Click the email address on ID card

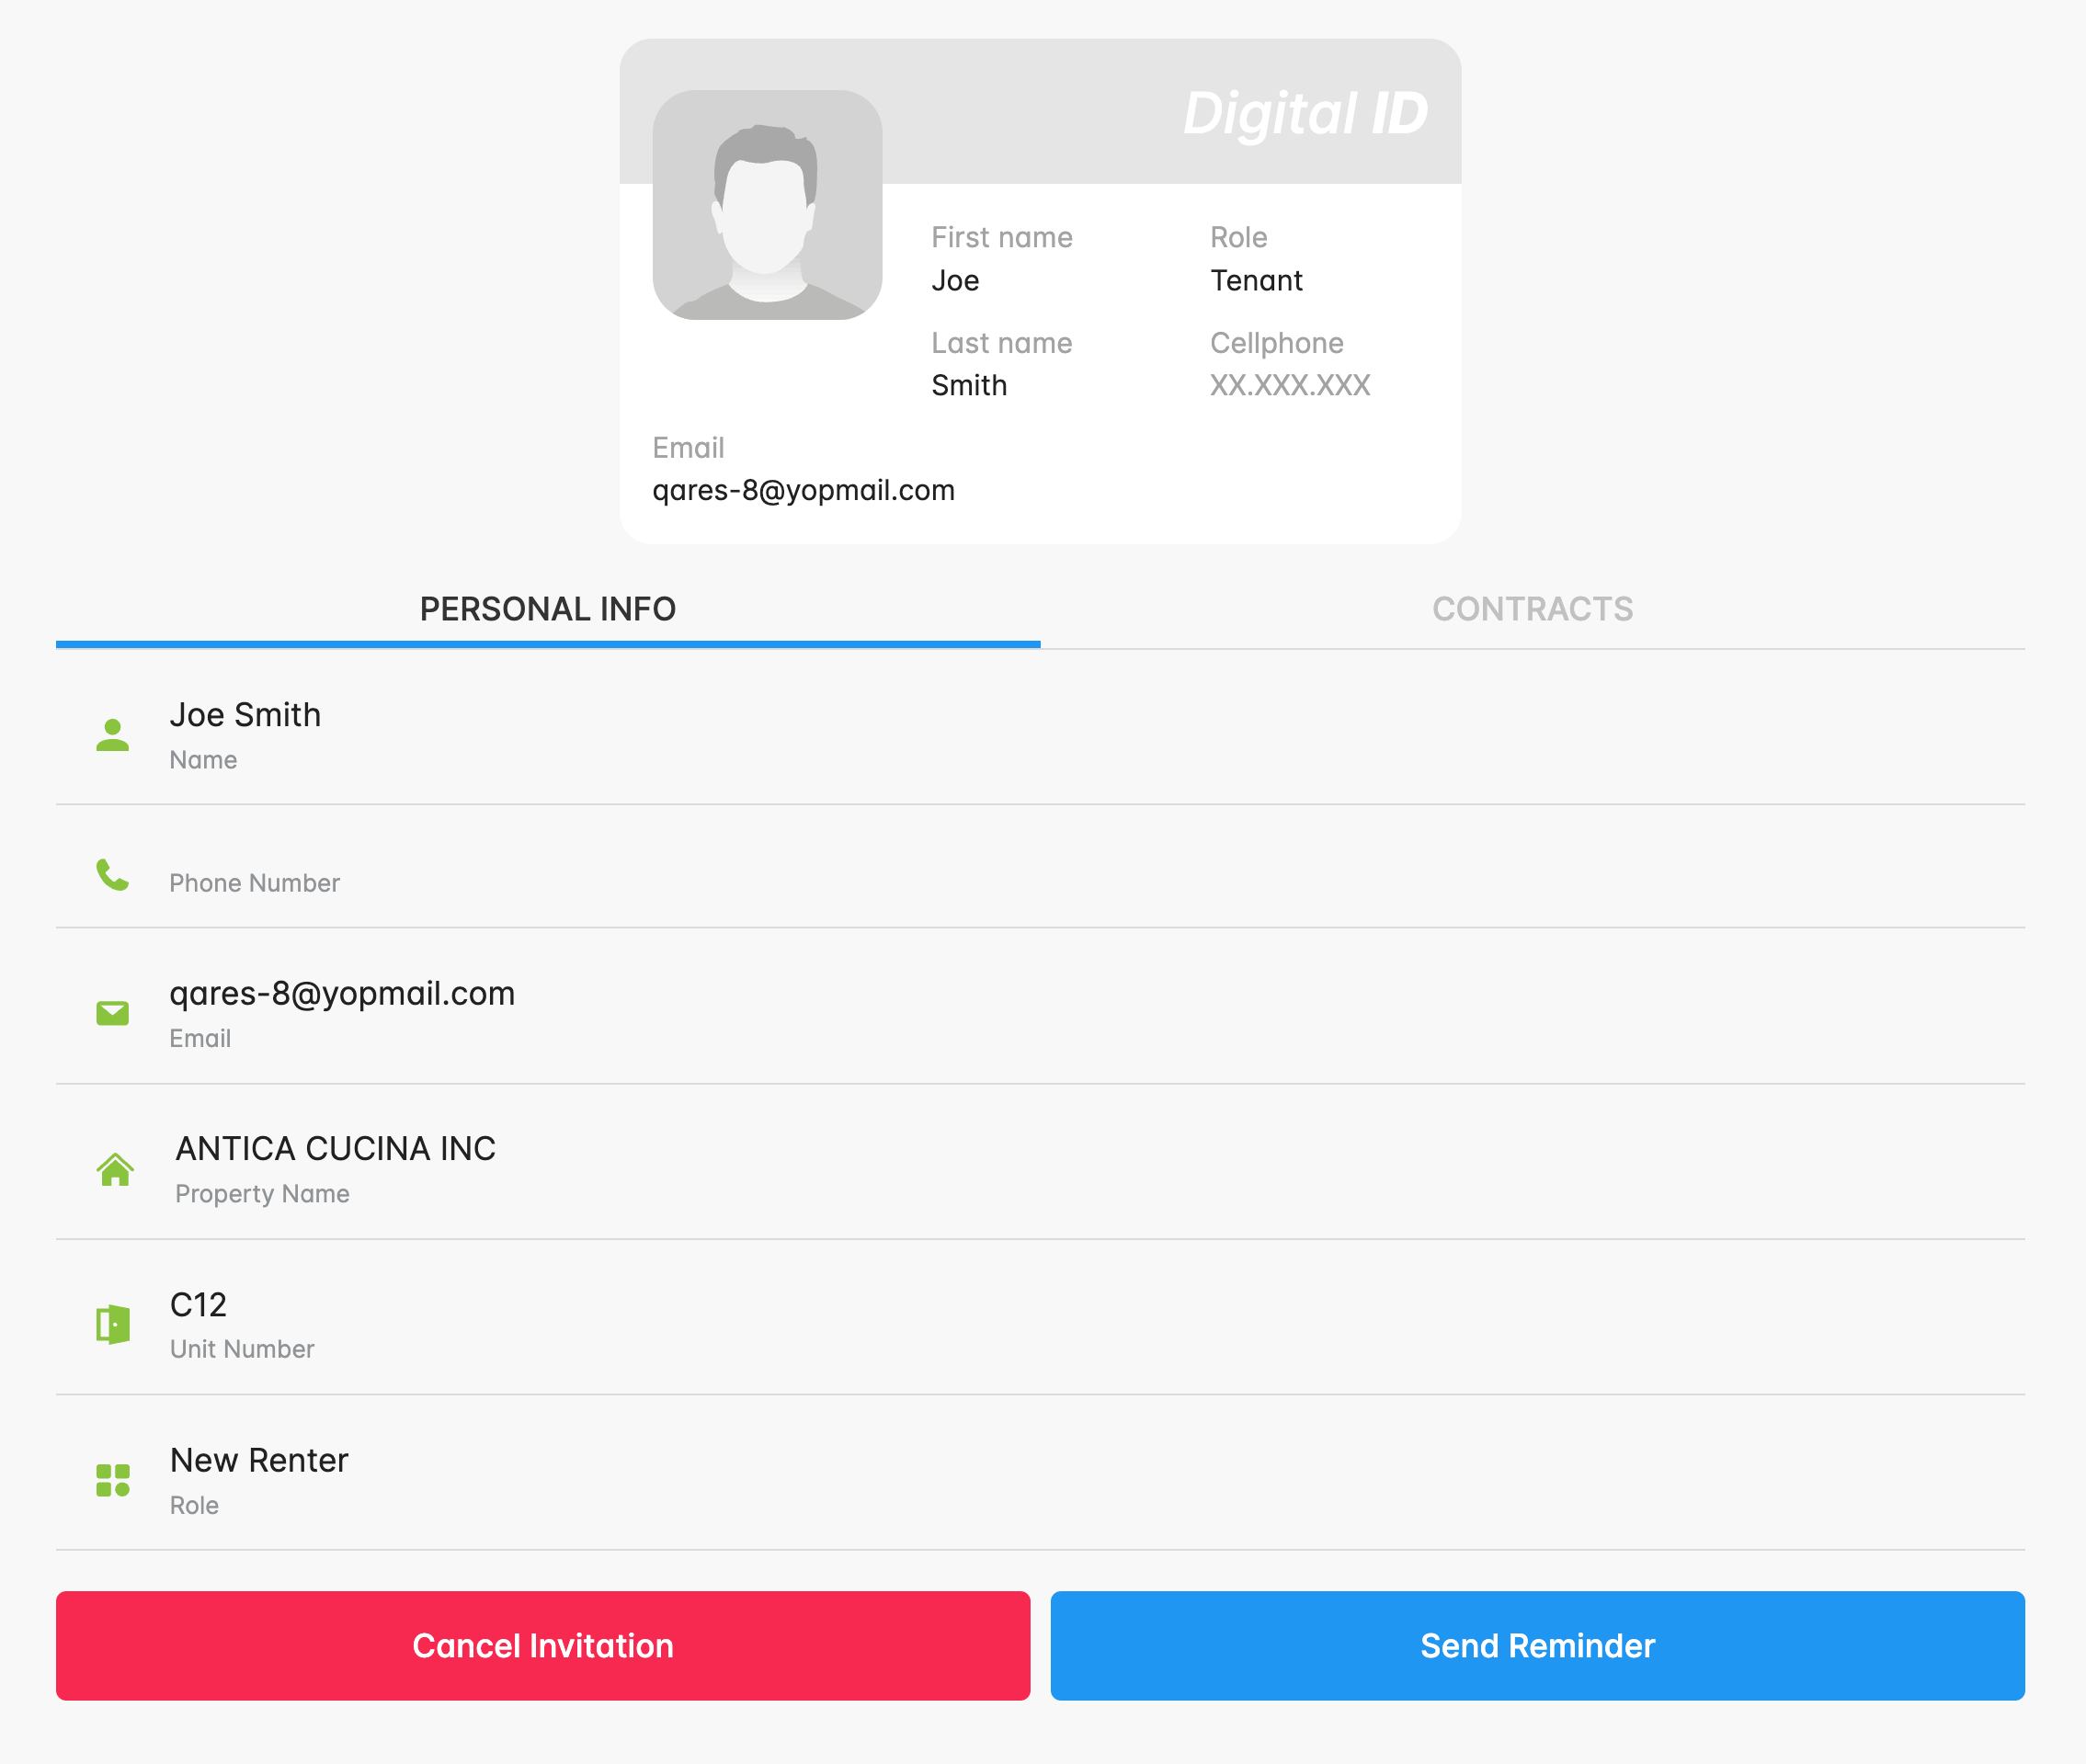[803, 490]
